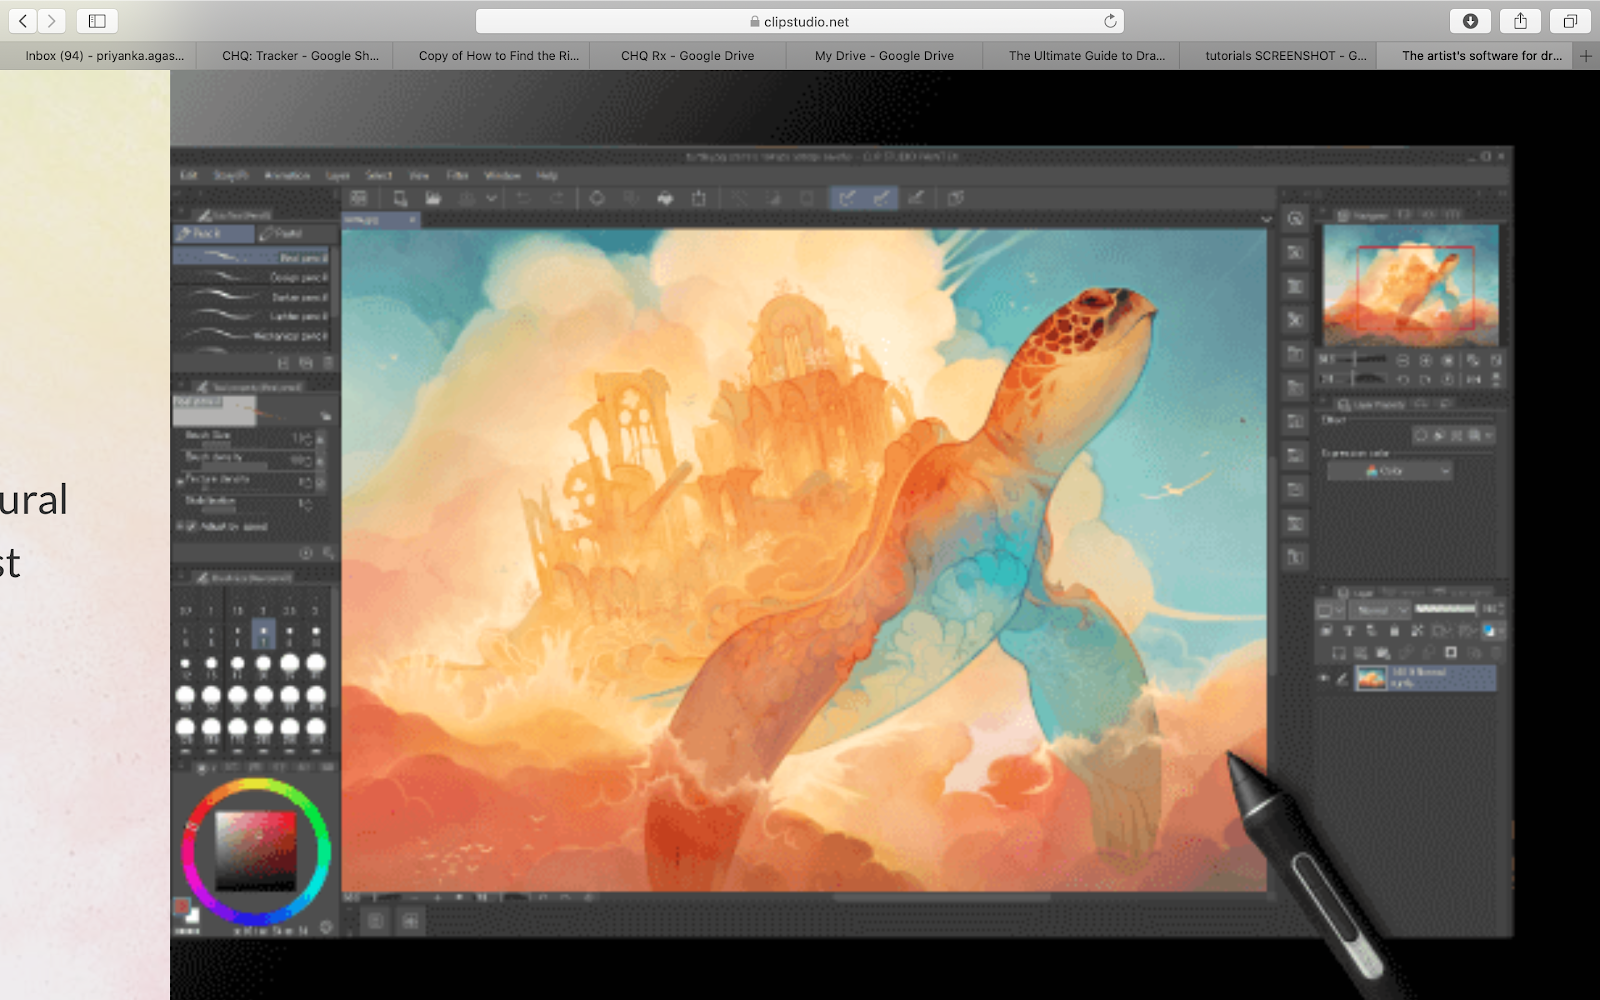Image resolution: width=1600 pixels, height=1000 pixels.
Task: Expand the save options dropdown arrow
Action: pos(491,198)
